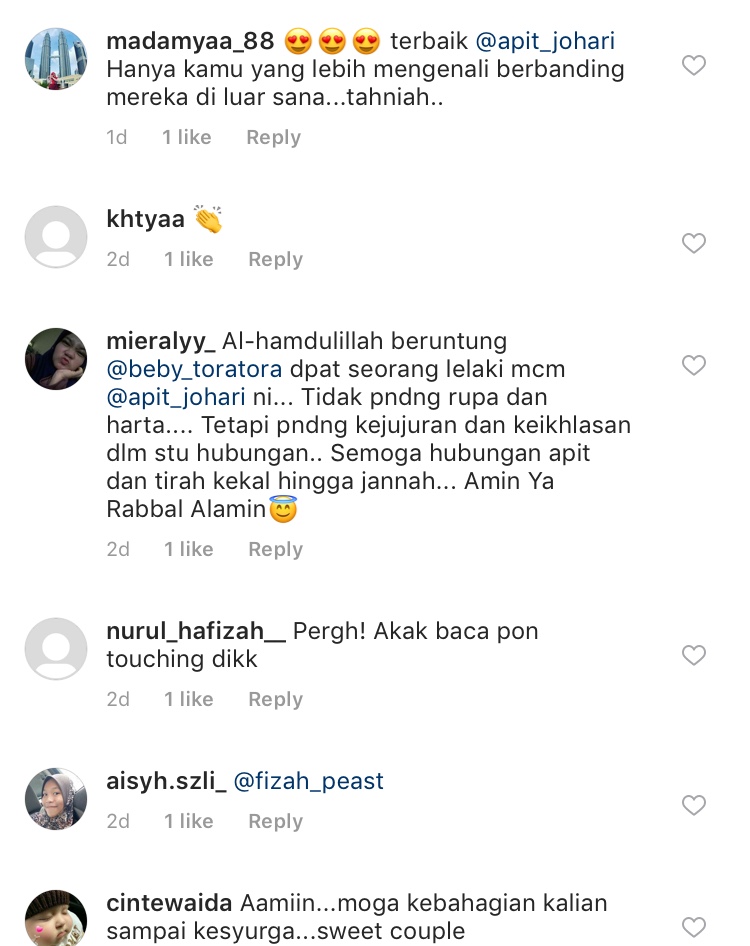Viewport: 750px width, 946px height.
Task: Tap heart beside nurul_hafizah__'s comment
Action: (693, 655)
